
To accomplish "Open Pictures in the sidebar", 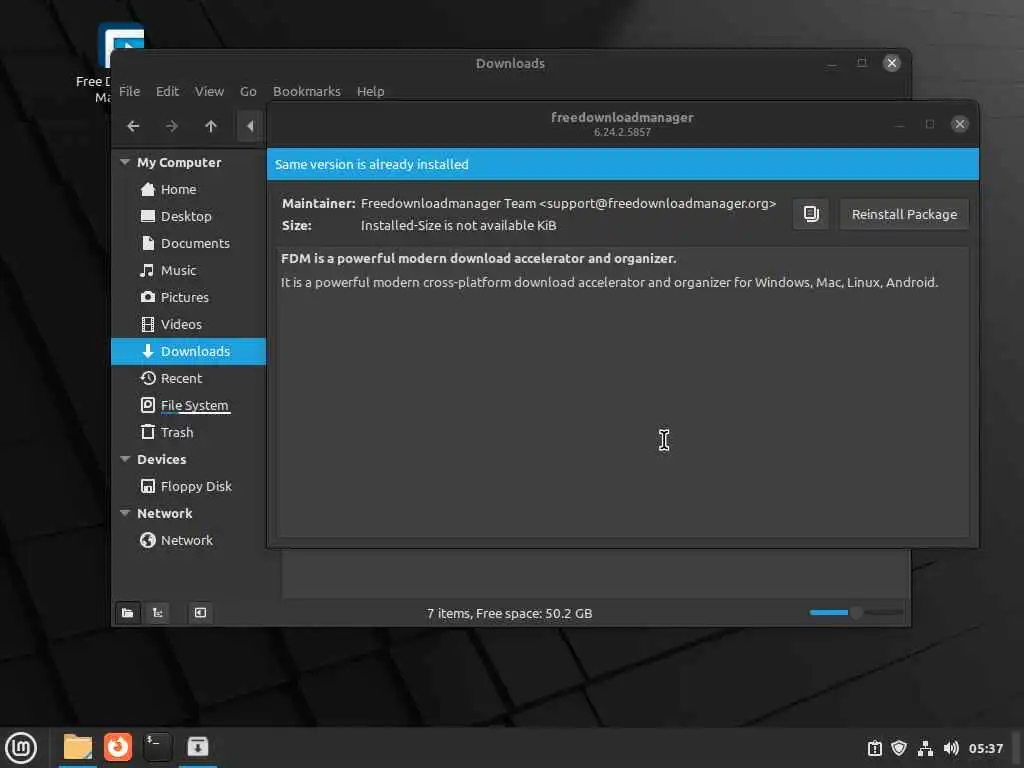I will click(x=189, y=297).
